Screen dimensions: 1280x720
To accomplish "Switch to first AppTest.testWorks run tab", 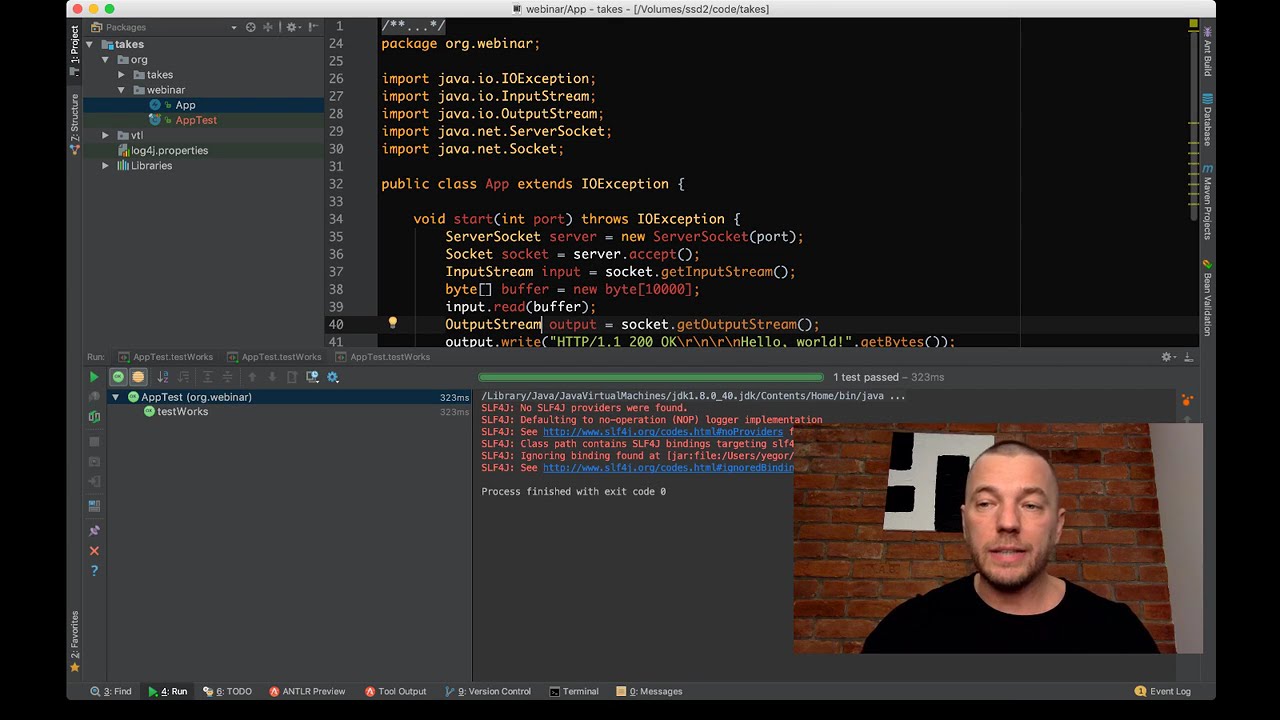I will point(166,357).
